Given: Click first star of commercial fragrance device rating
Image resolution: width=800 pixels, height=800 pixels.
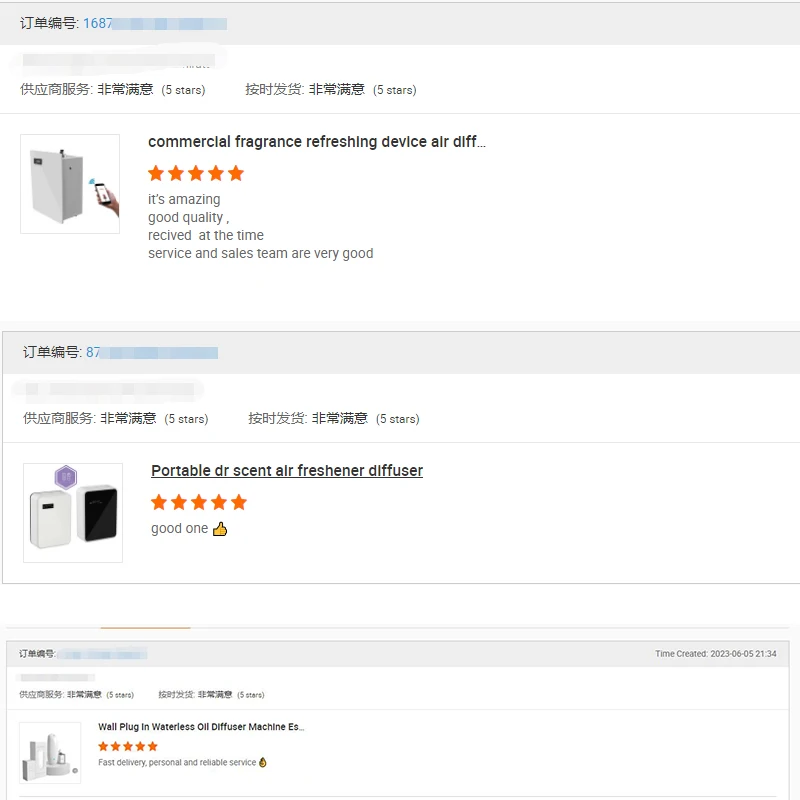Looking at the screenshot, I should 156,173.
